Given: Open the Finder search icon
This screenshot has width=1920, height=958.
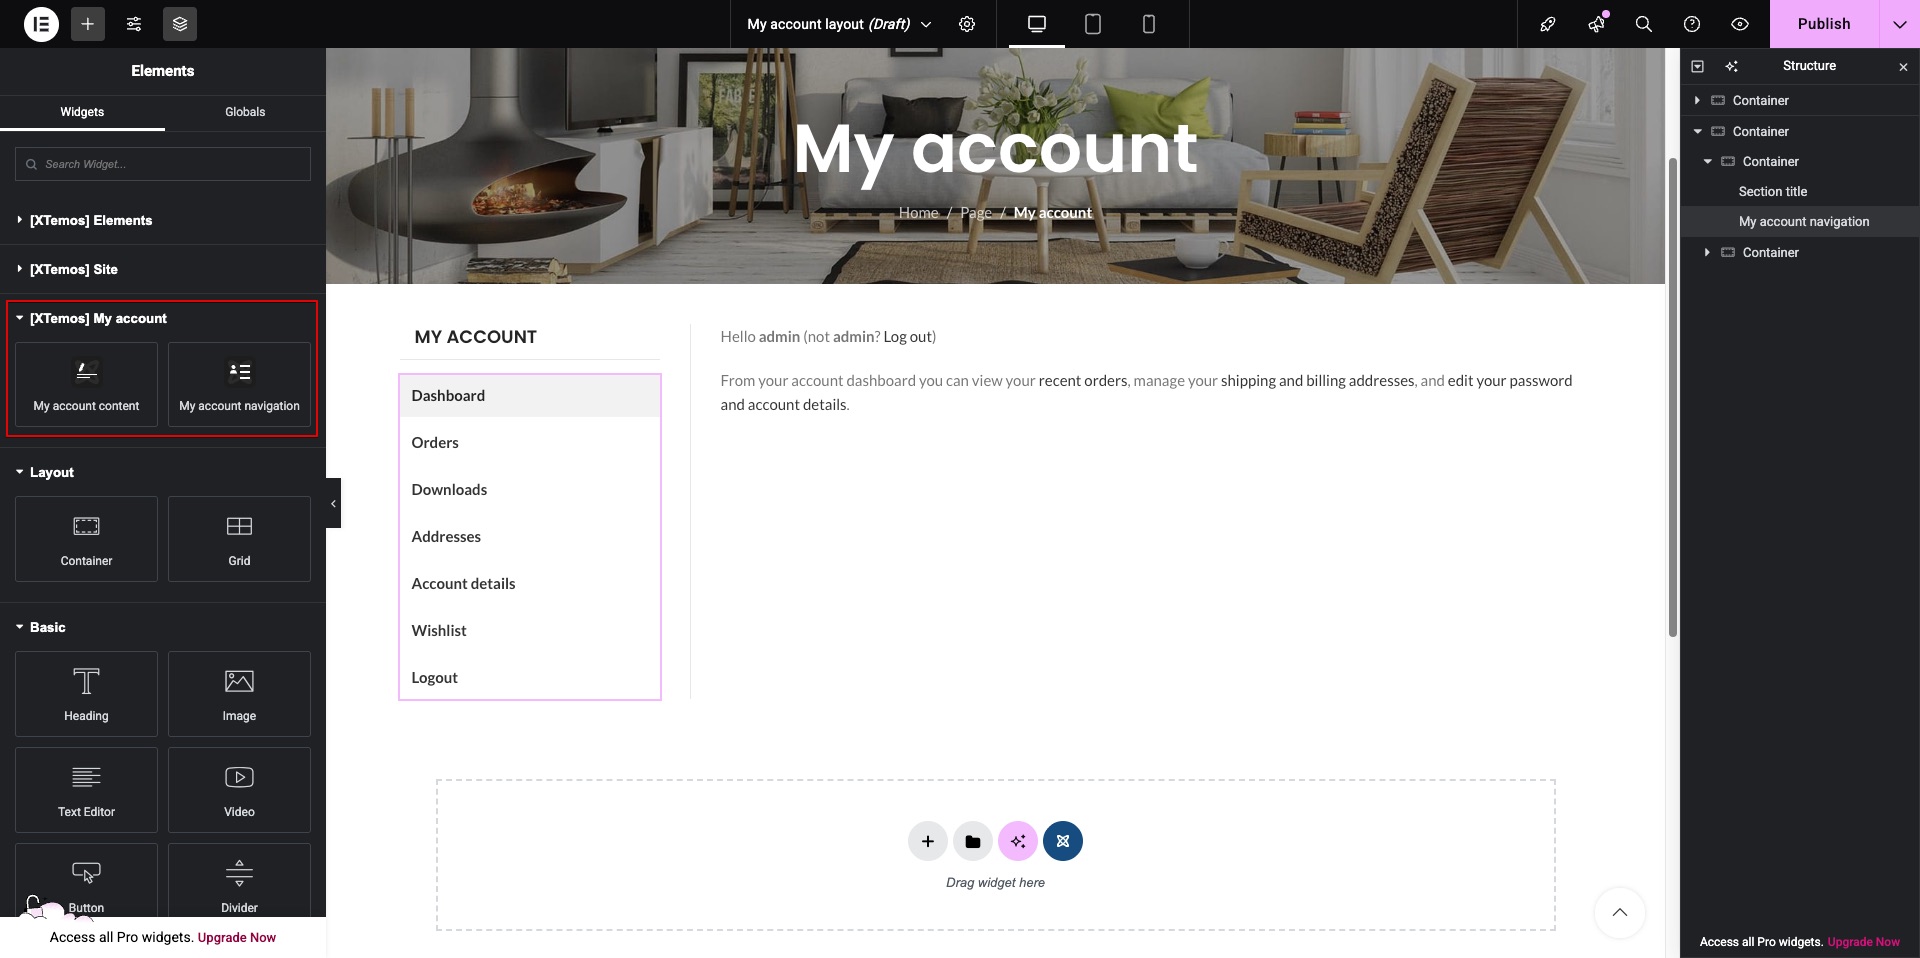Looking at the screenshot, I should pyautogui.click(x=1643, y=24).
